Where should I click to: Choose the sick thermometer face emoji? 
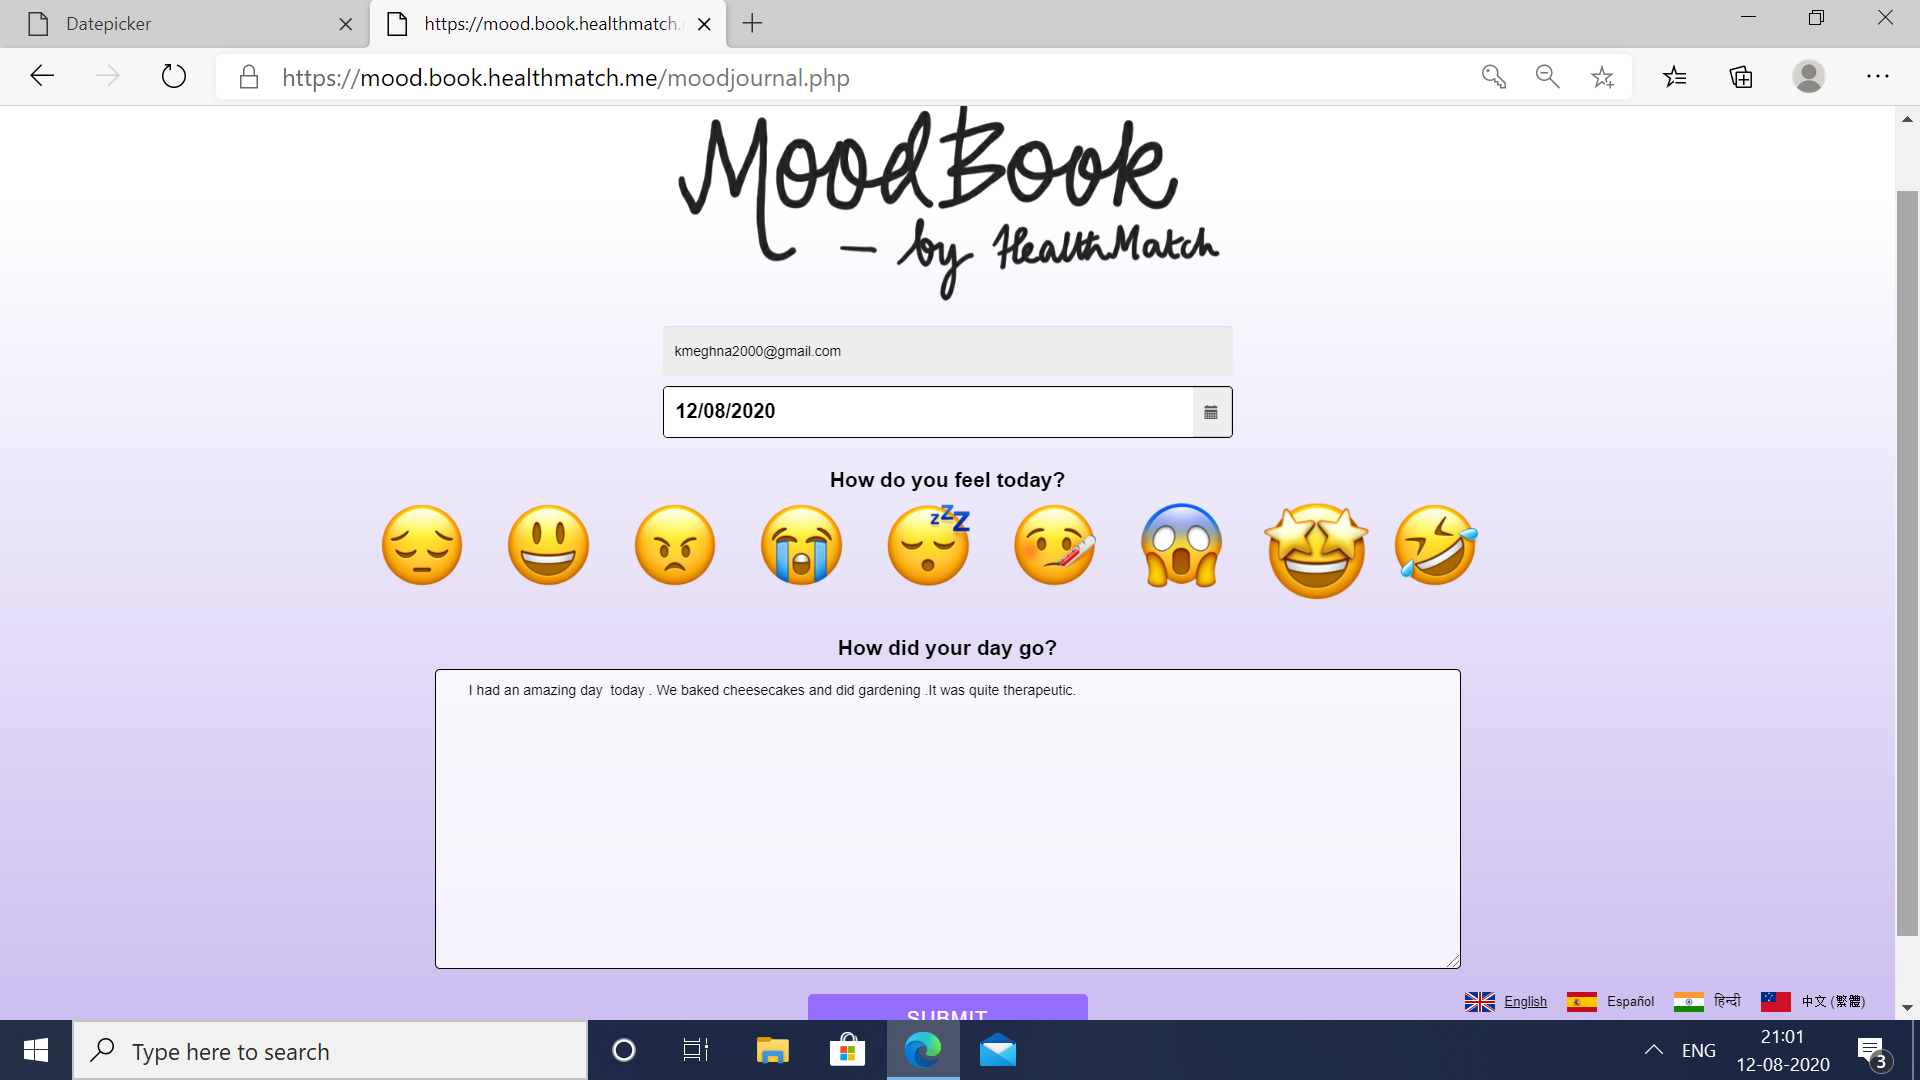click(1055, 545)
